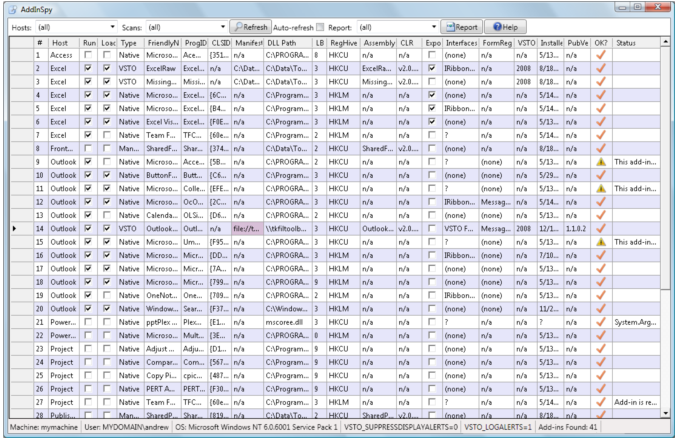Sort by the Type column header

130,43
